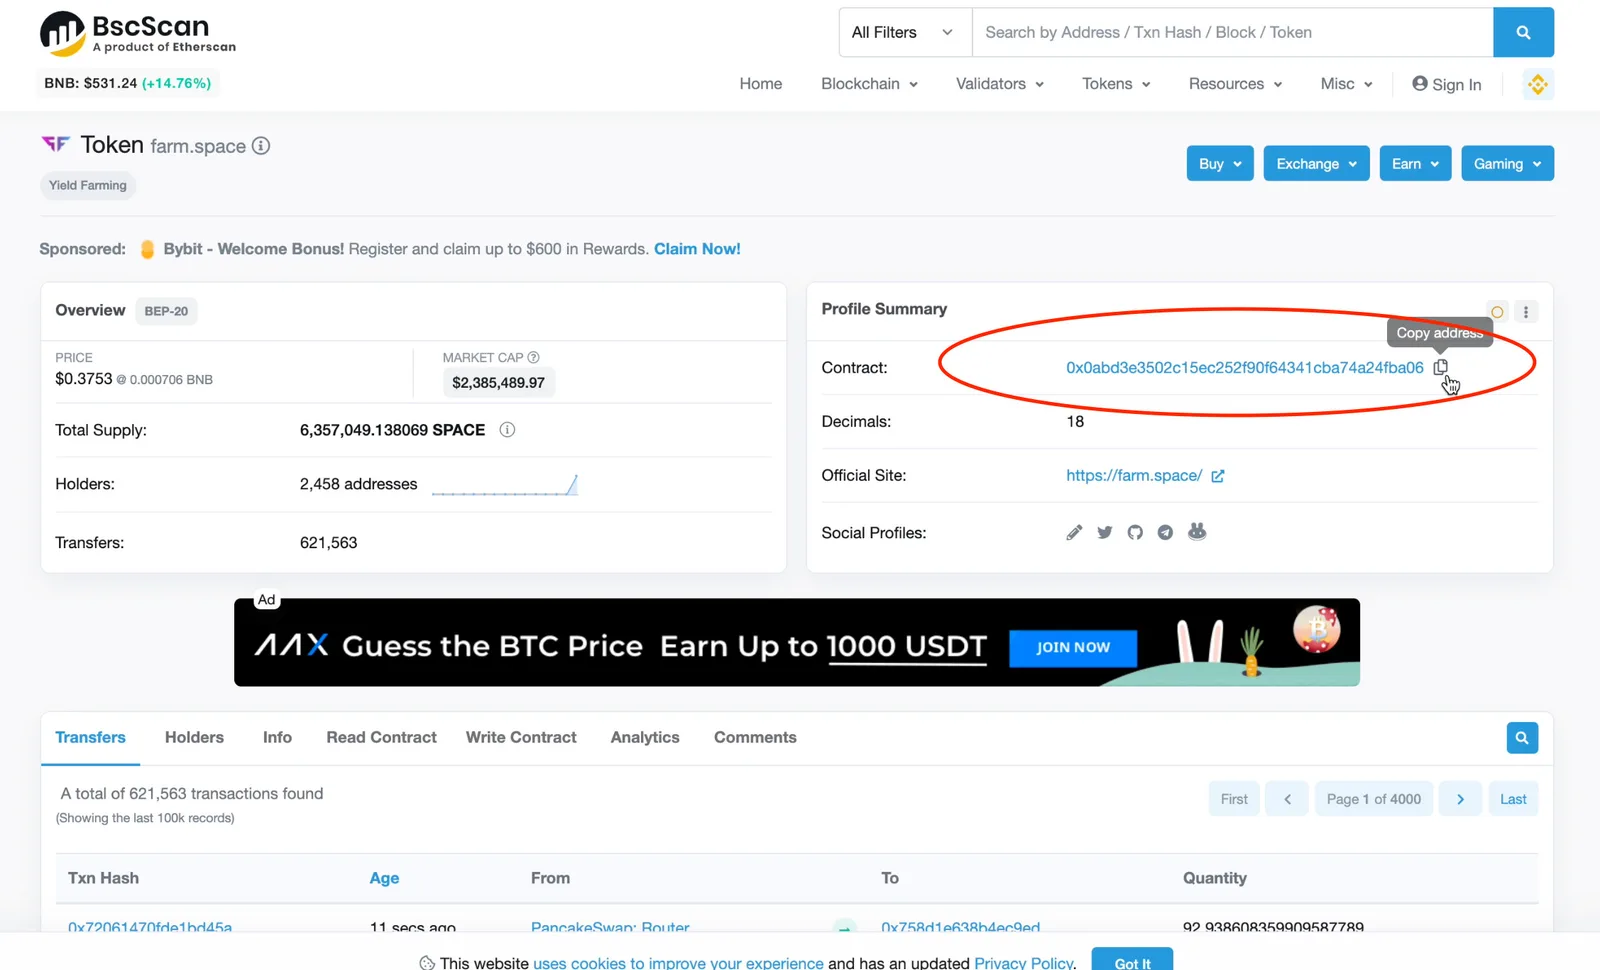Open the Comments tab
This screenshot has height=970, width=1600.
pos(755,738)
